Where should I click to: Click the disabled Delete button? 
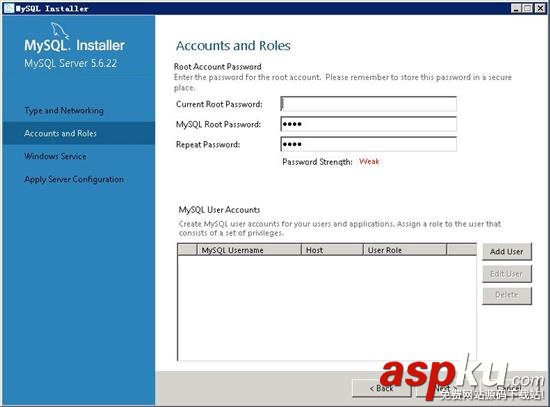point(507,295)
